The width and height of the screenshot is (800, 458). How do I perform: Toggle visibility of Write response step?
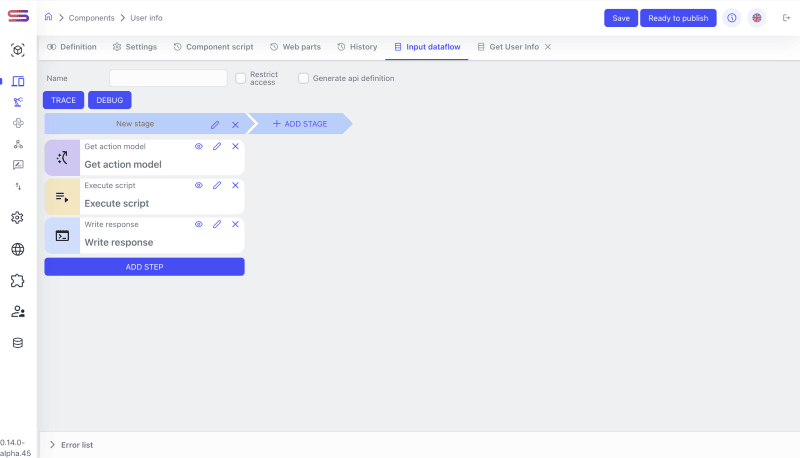198,224
